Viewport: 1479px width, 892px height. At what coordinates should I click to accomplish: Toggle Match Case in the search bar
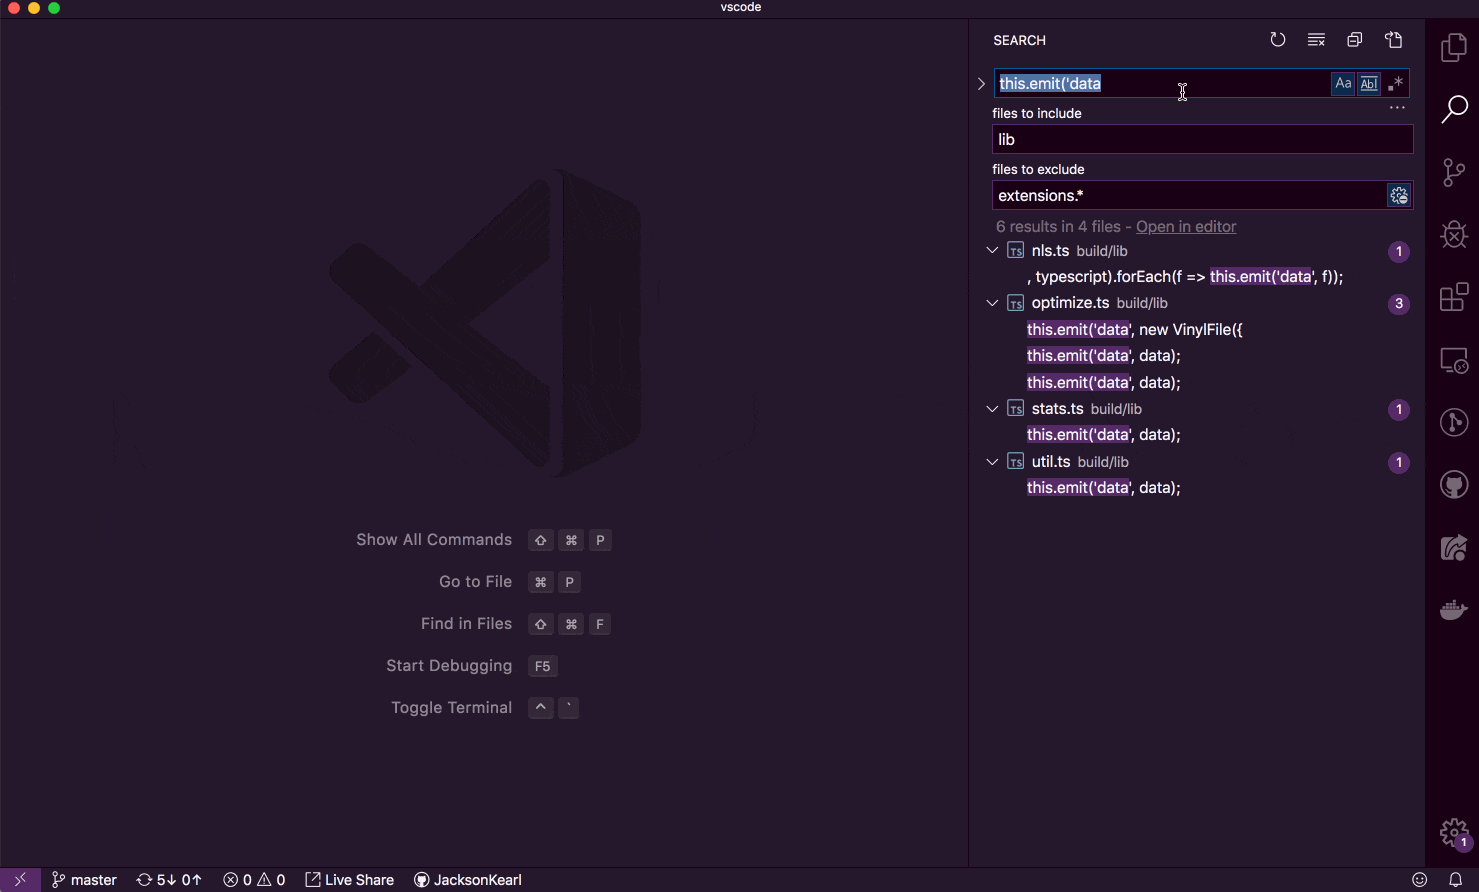pos(1342,83)
